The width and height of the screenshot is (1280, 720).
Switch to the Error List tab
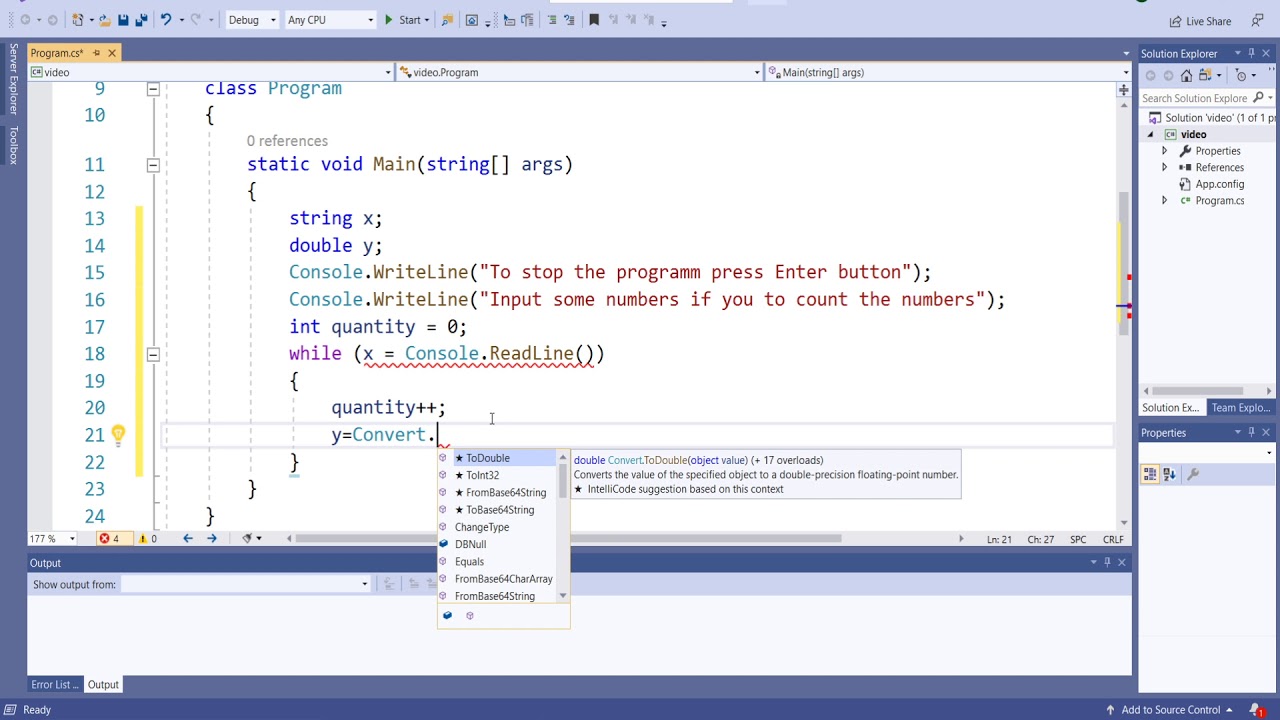pos(54,685)
